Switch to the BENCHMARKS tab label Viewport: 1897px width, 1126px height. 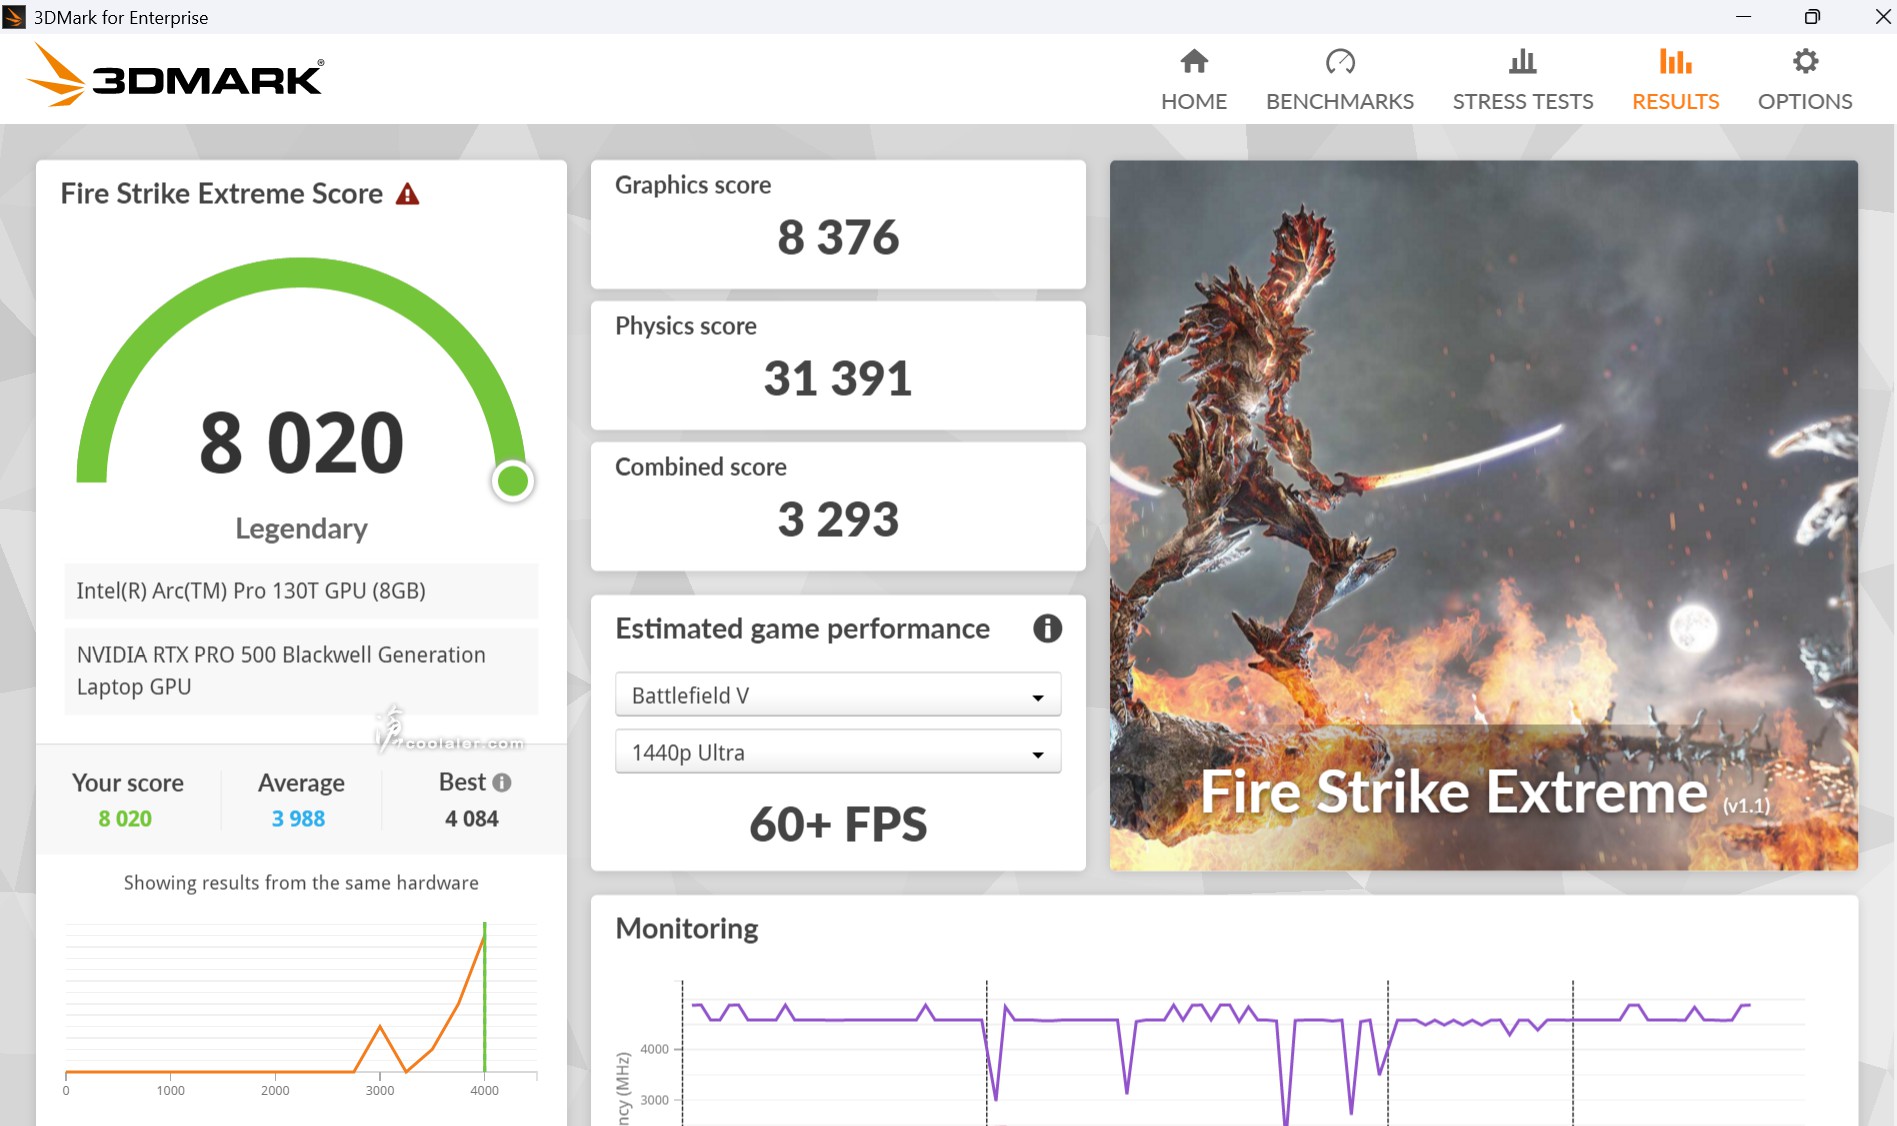pos(1339,102)
